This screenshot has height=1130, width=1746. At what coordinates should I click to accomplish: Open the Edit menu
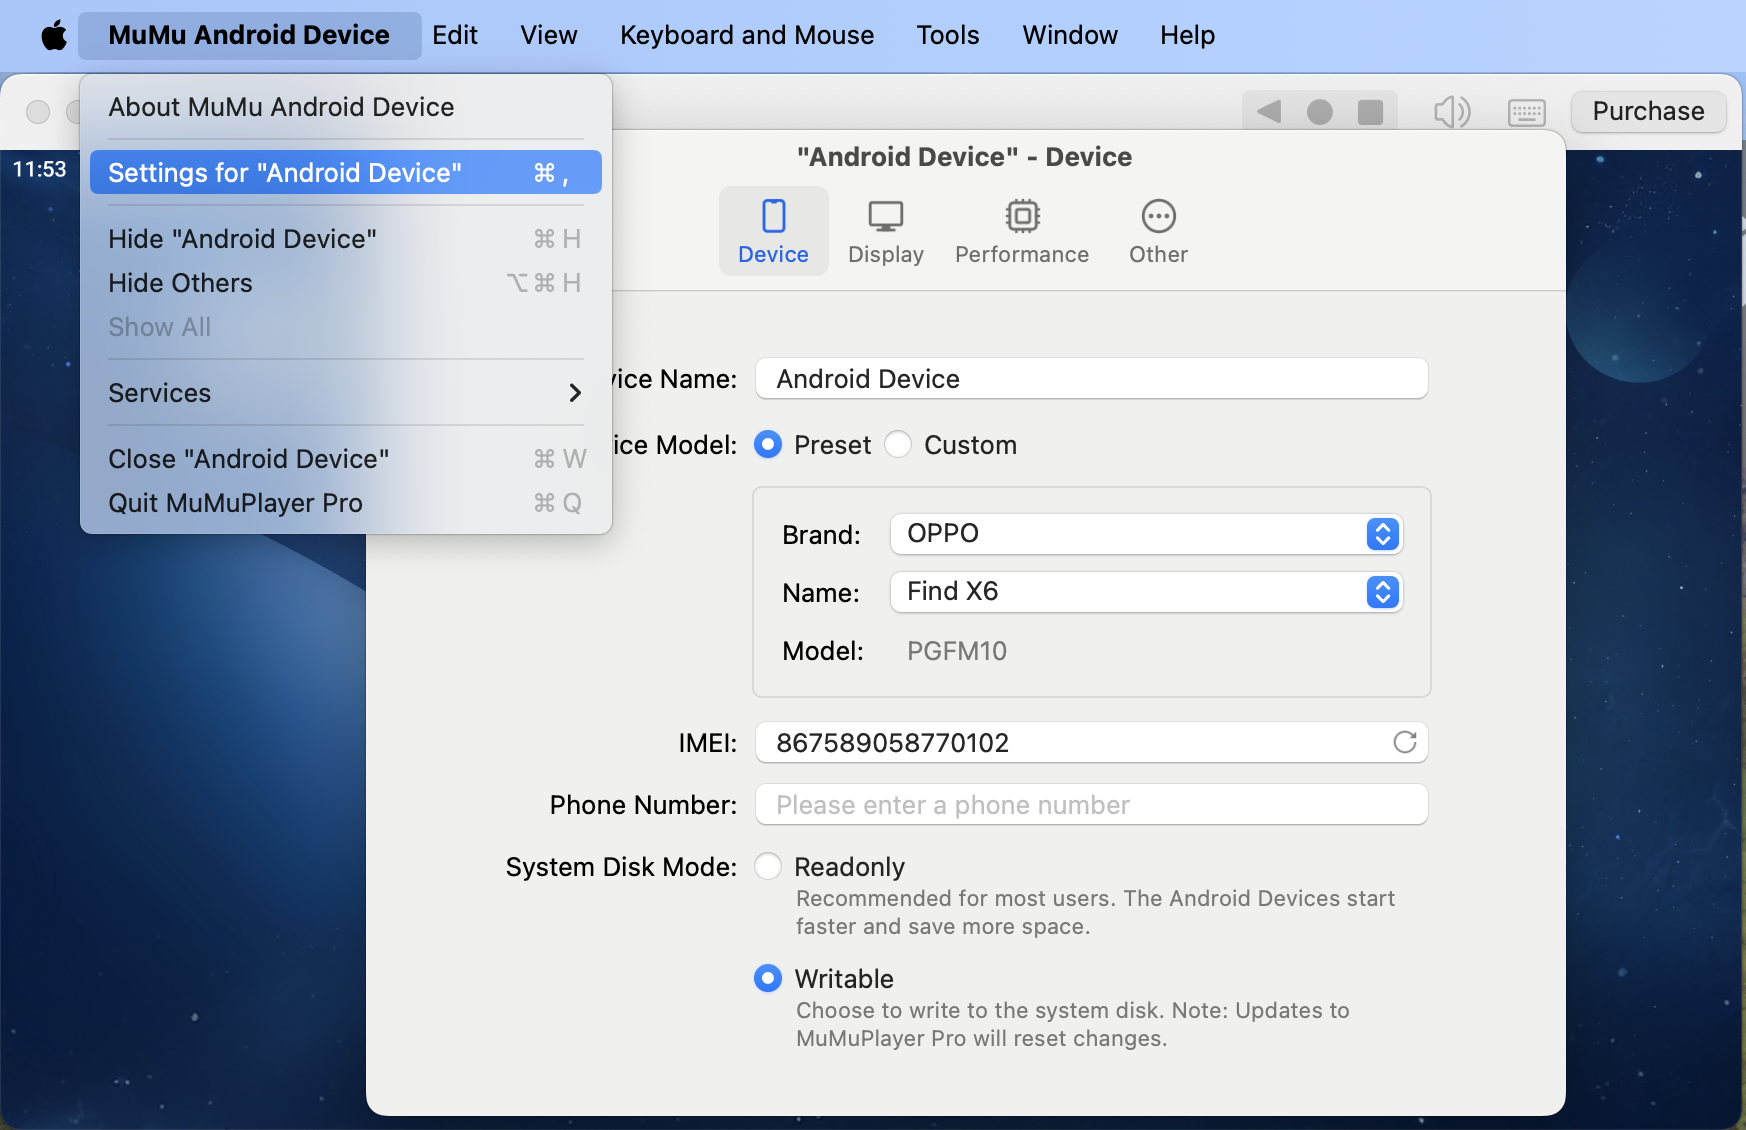(455, 36)
